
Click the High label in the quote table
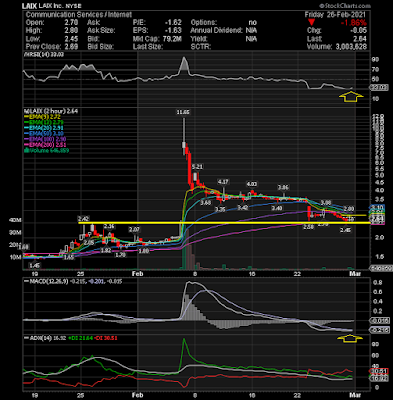(34, 31)
